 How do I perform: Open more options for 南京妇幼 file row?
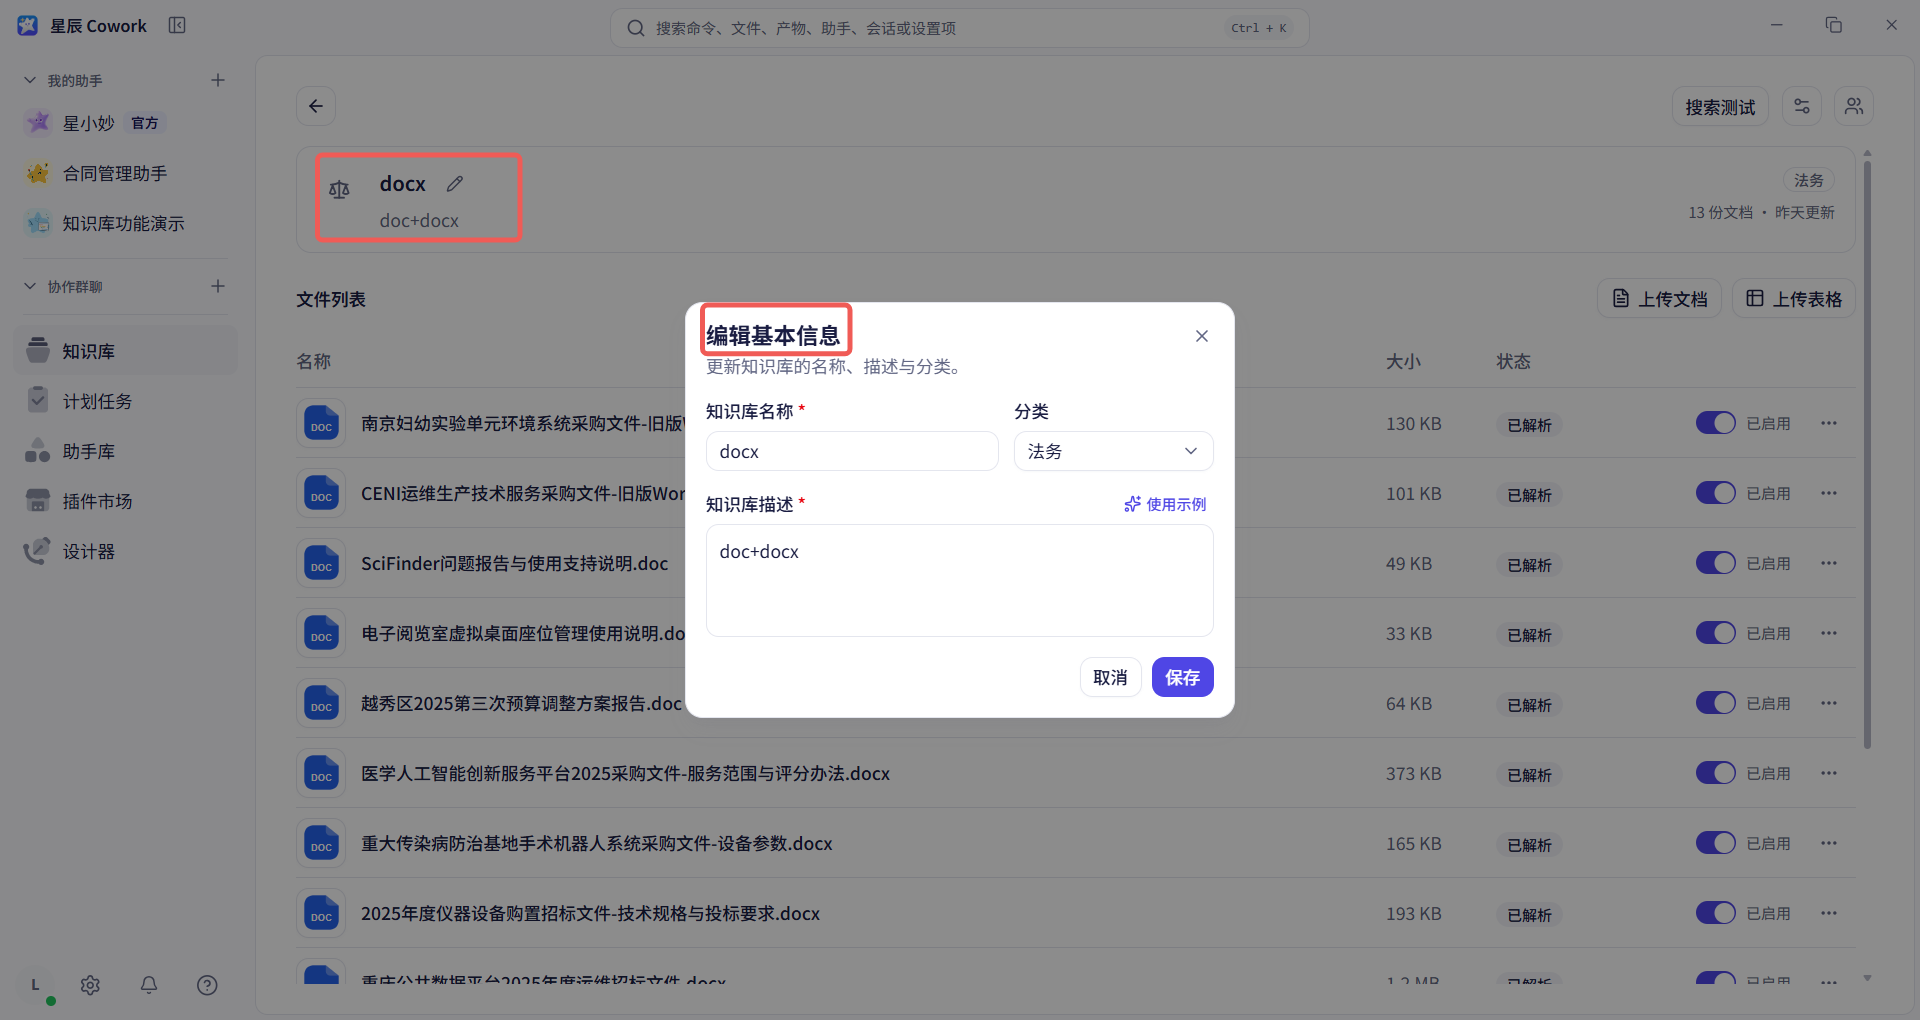click(x=1829, y=423)
